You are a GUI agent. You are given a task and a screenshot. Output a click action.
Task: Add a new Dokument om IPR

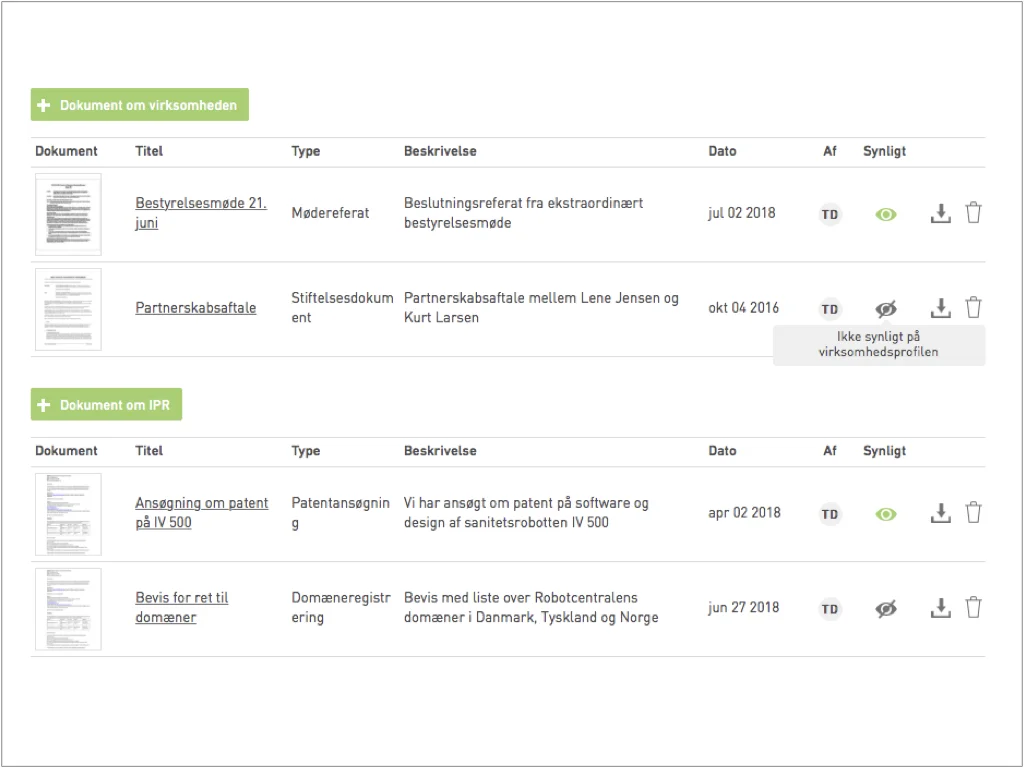click(106, 405)
